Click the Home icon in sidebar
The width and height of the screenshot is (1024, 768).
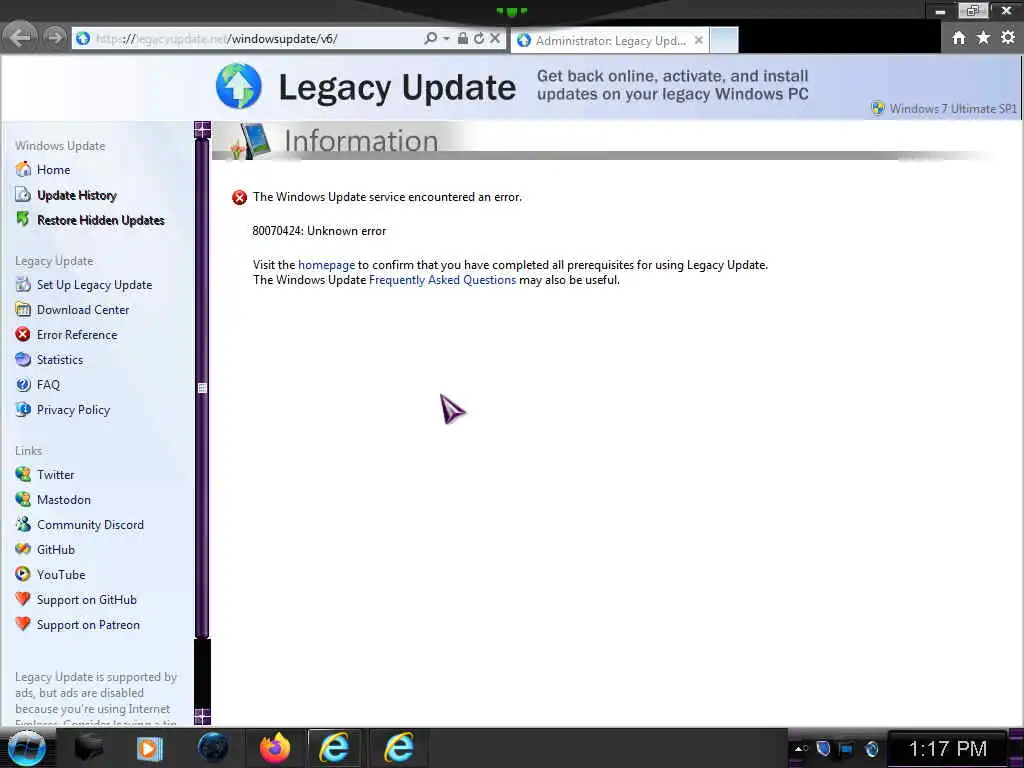[23, 169]
